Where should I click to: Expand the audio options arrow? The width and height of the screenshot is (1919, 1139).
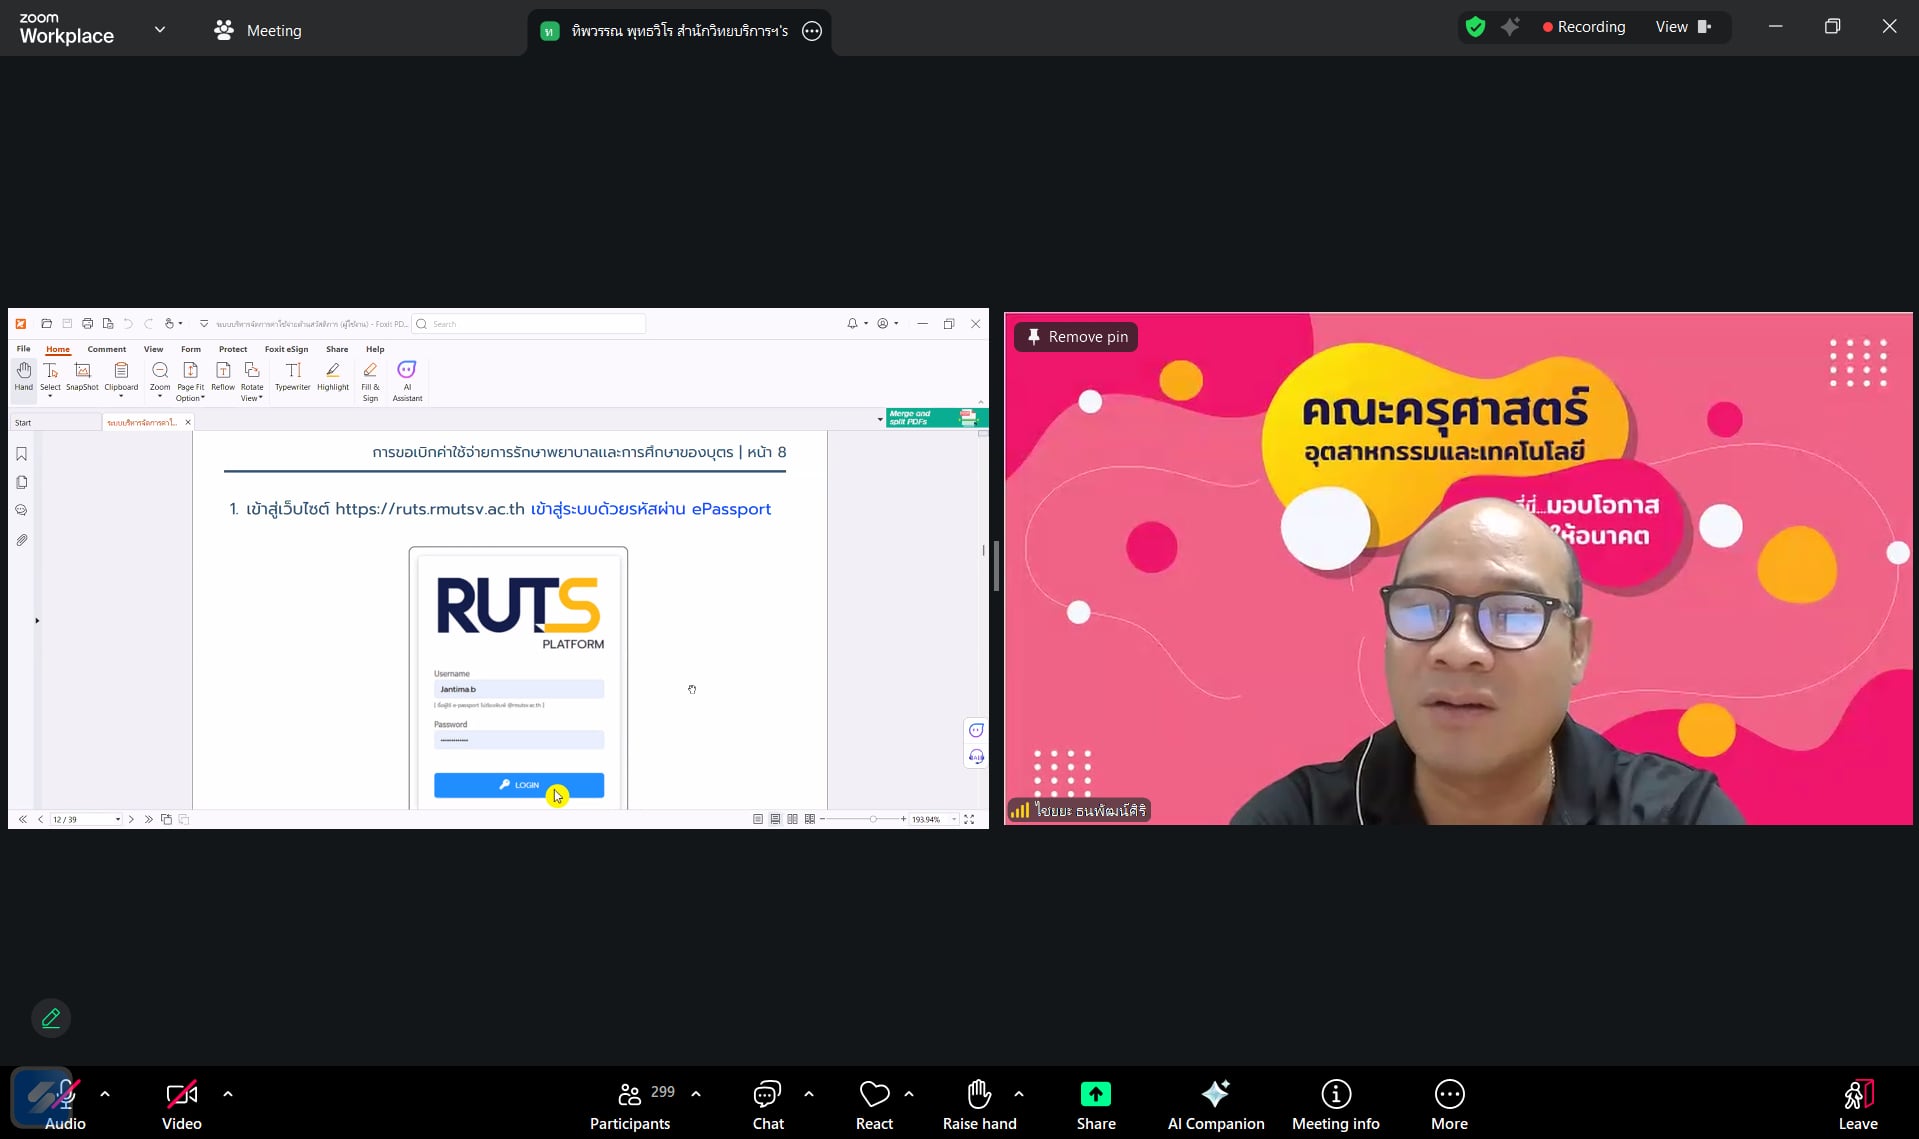coord(105,1094)
